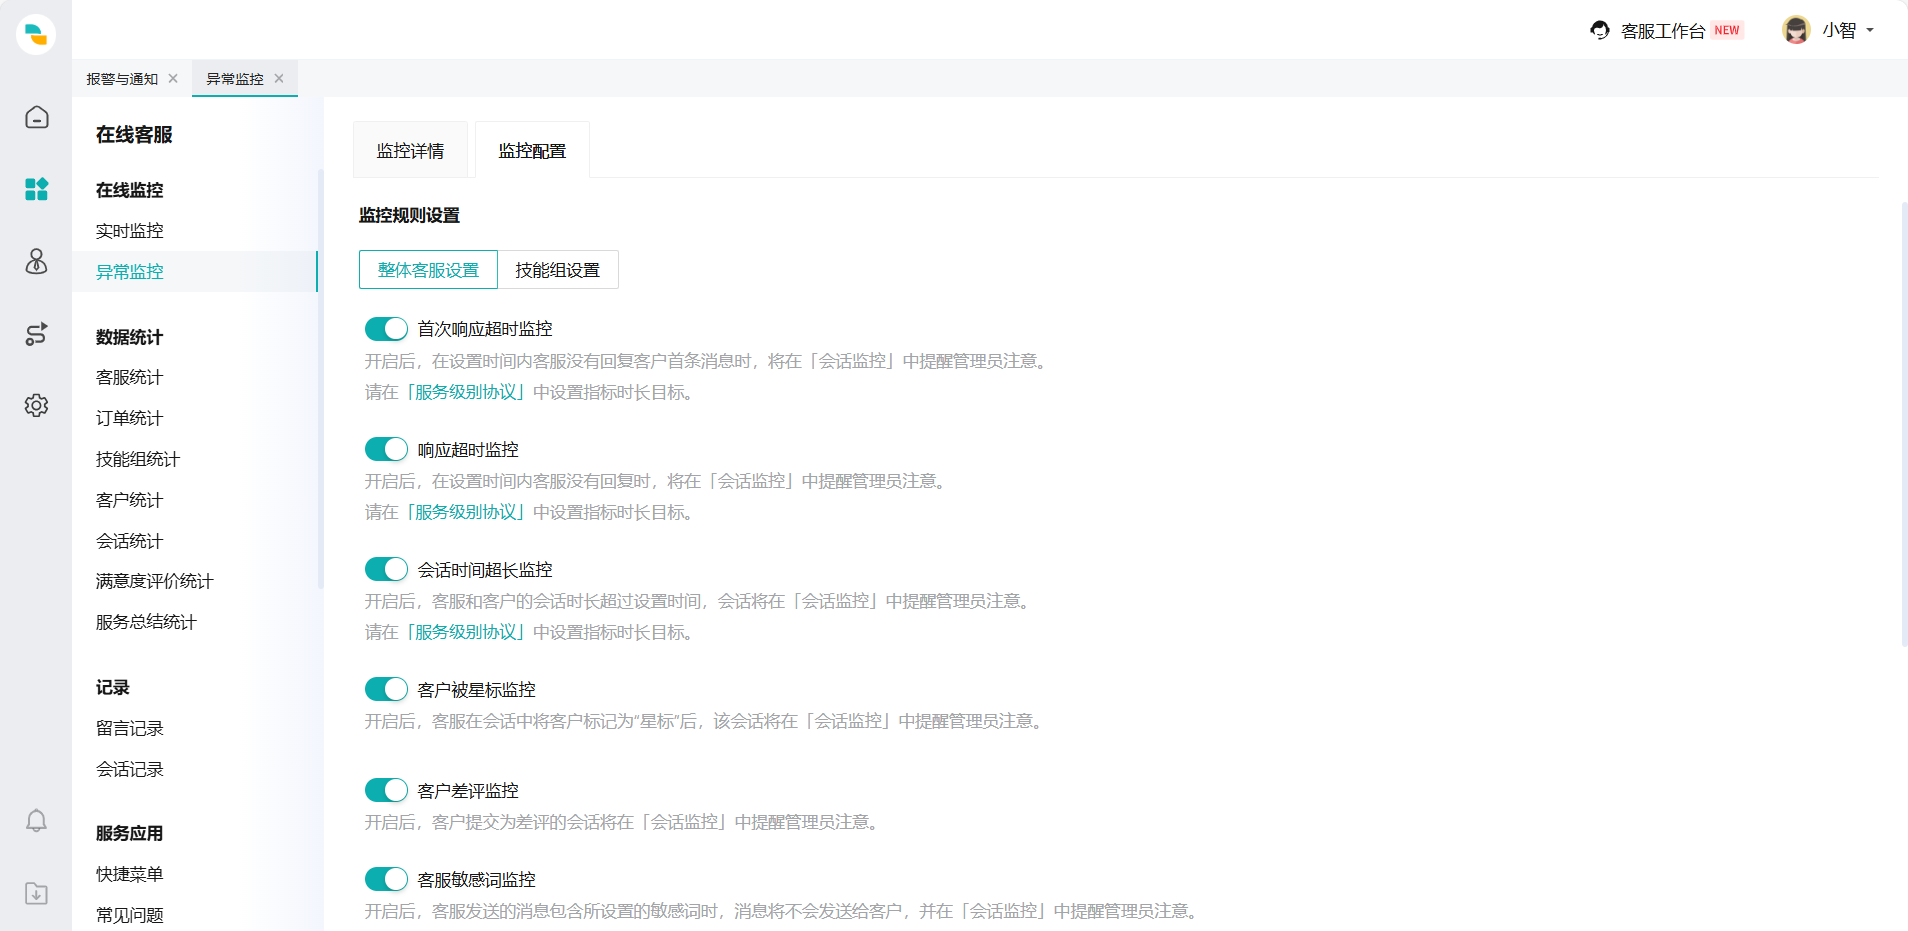
Task: Toggle off 客户被星标监控
Action: (x=385, y=689)
